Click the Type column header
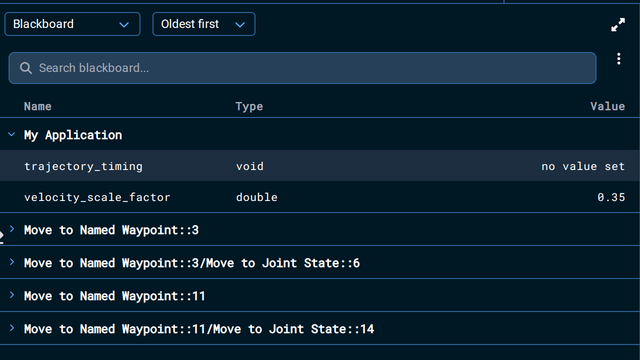Screen dimensions: 640x360 pyautogui.click(x=249, y=107)
